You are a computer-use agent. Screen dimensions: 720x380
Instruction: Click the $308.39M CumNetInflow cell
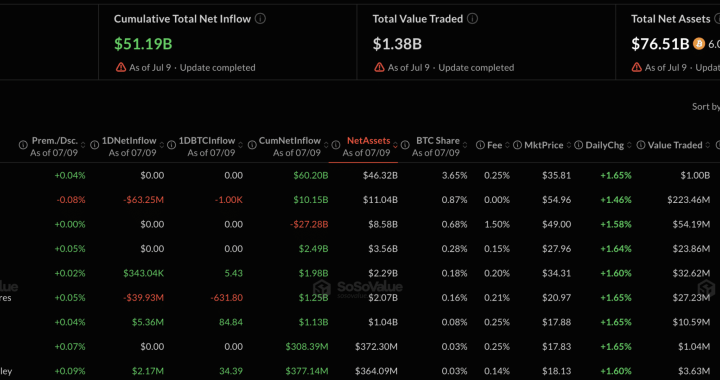(307, 346)
